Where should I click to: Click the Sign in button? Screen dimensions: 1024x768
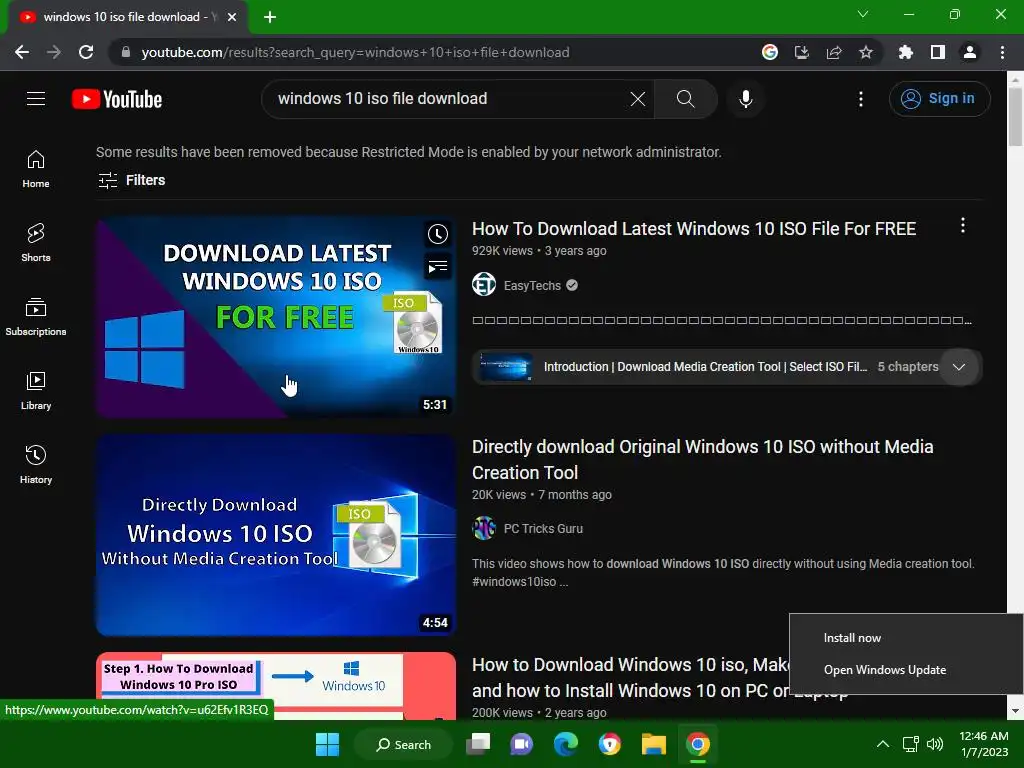939,99
